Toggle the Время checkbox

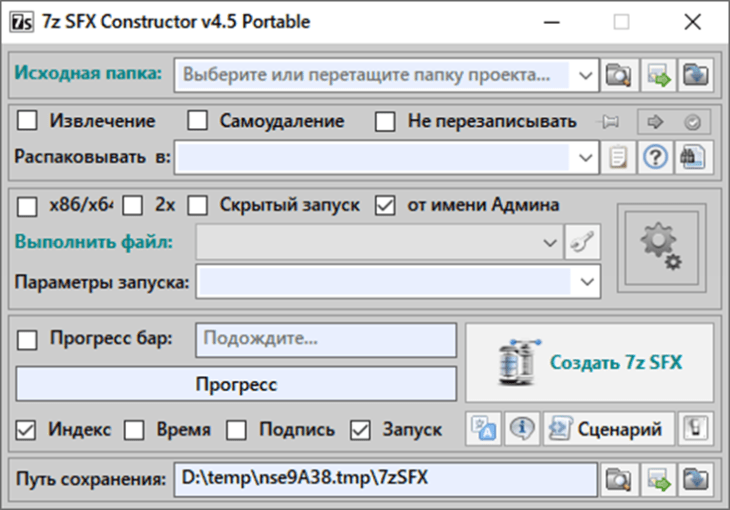coord(134,430)
